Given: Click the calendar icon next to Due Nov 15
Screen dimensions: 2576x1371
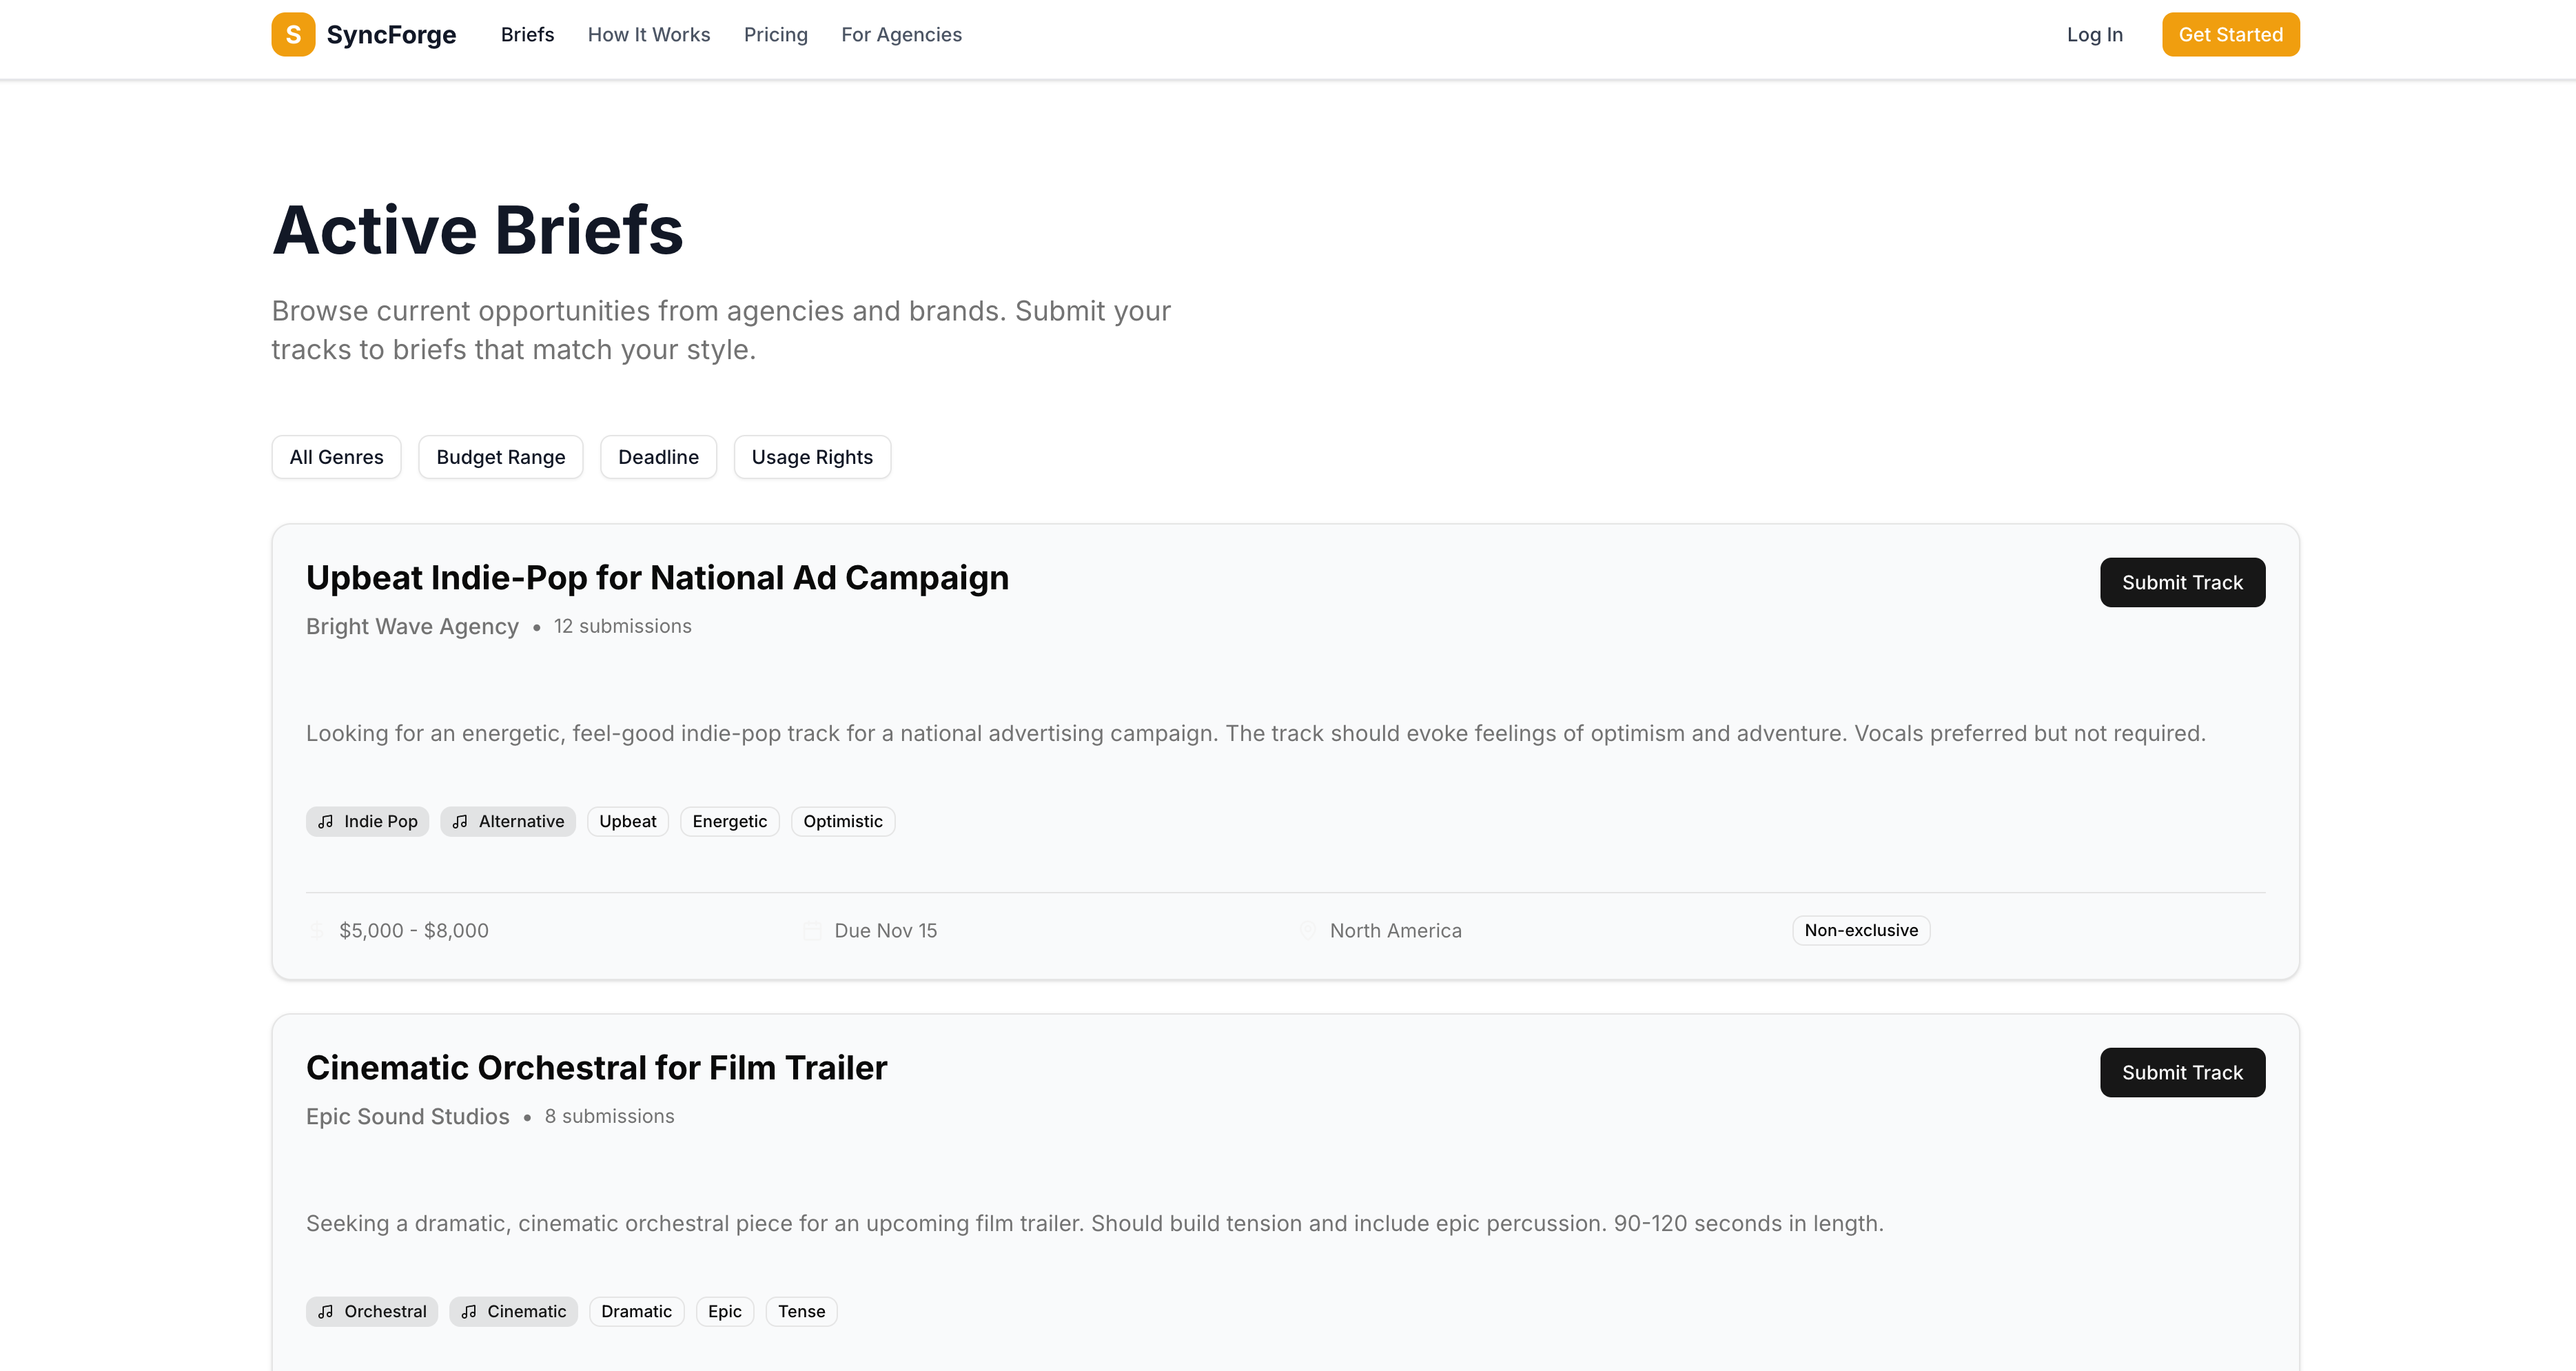Looking at the screenshot, I should point(812,930).
